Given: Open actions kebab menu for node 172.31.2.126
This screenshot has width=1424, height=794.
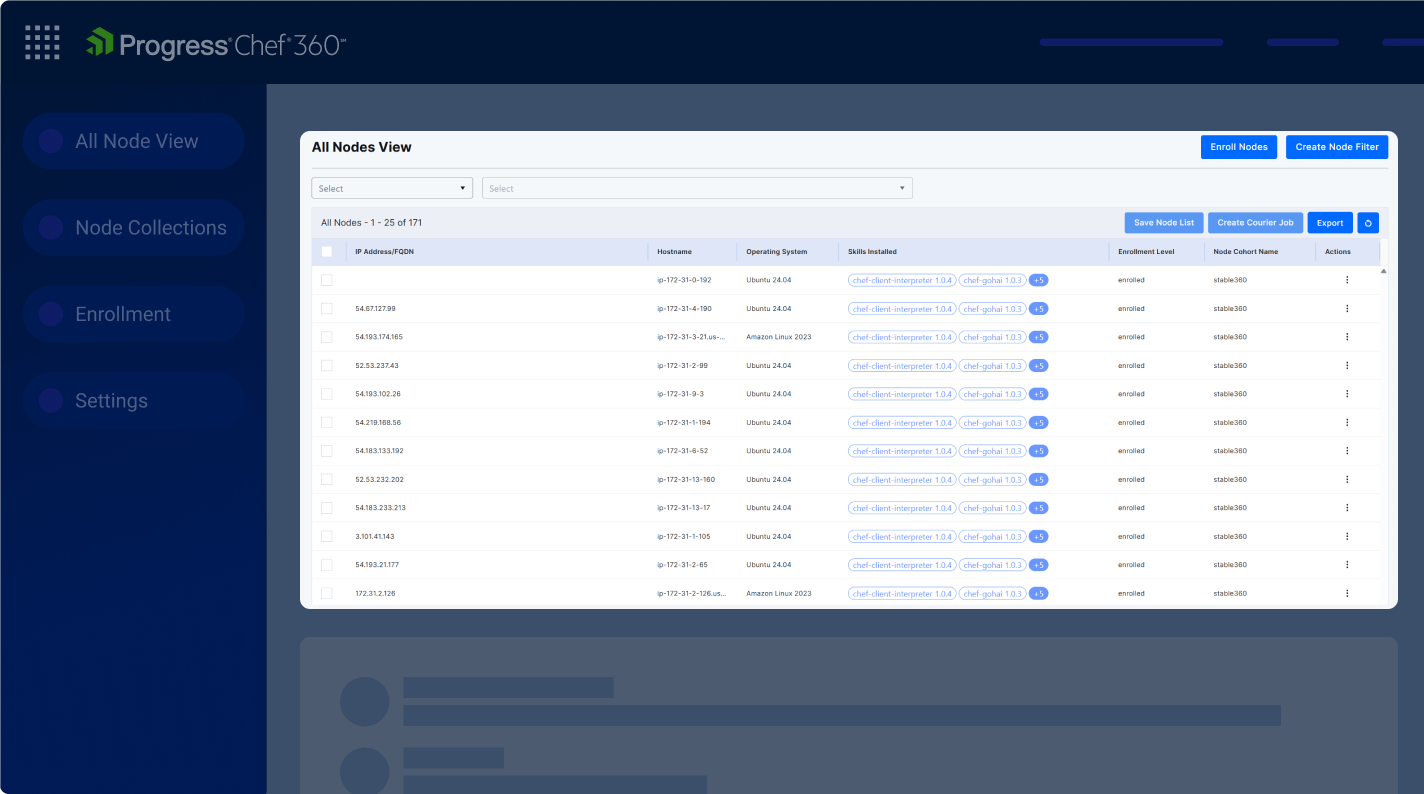Looking at the screenshot, I should click(1347, 593).
